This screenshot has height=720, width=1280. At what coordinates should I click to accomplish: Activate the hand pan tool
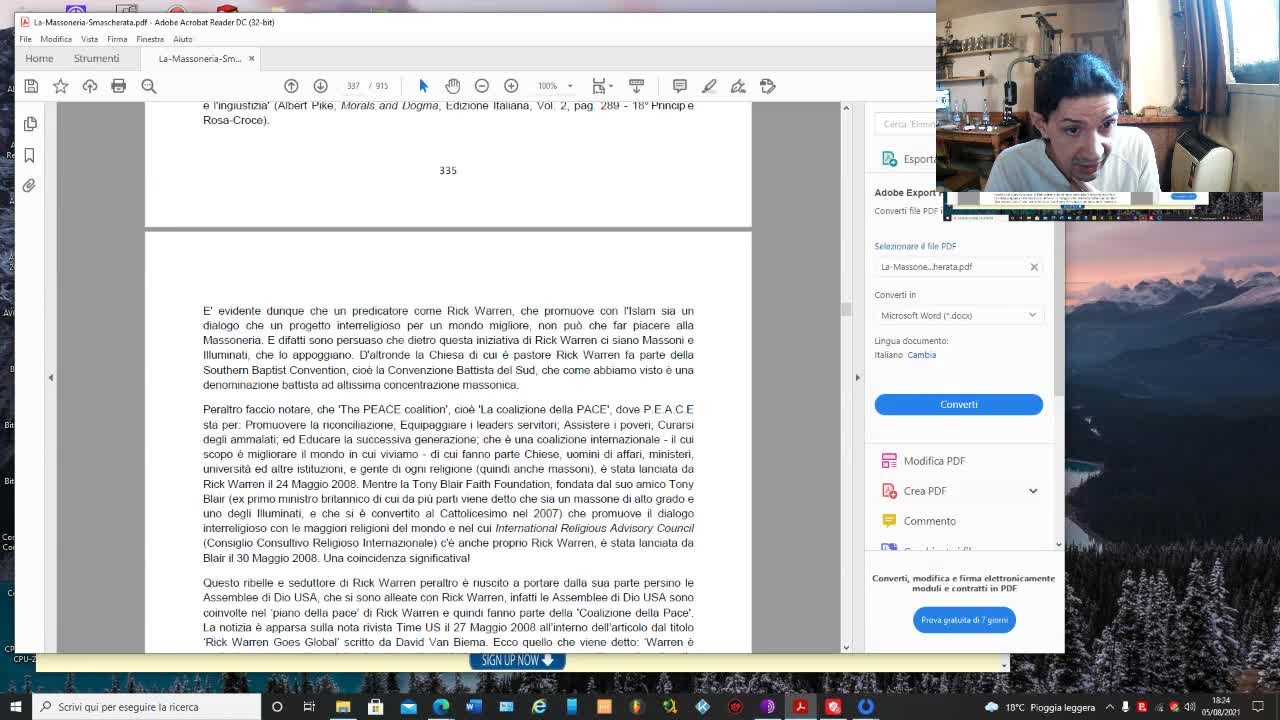coord(452,86)
